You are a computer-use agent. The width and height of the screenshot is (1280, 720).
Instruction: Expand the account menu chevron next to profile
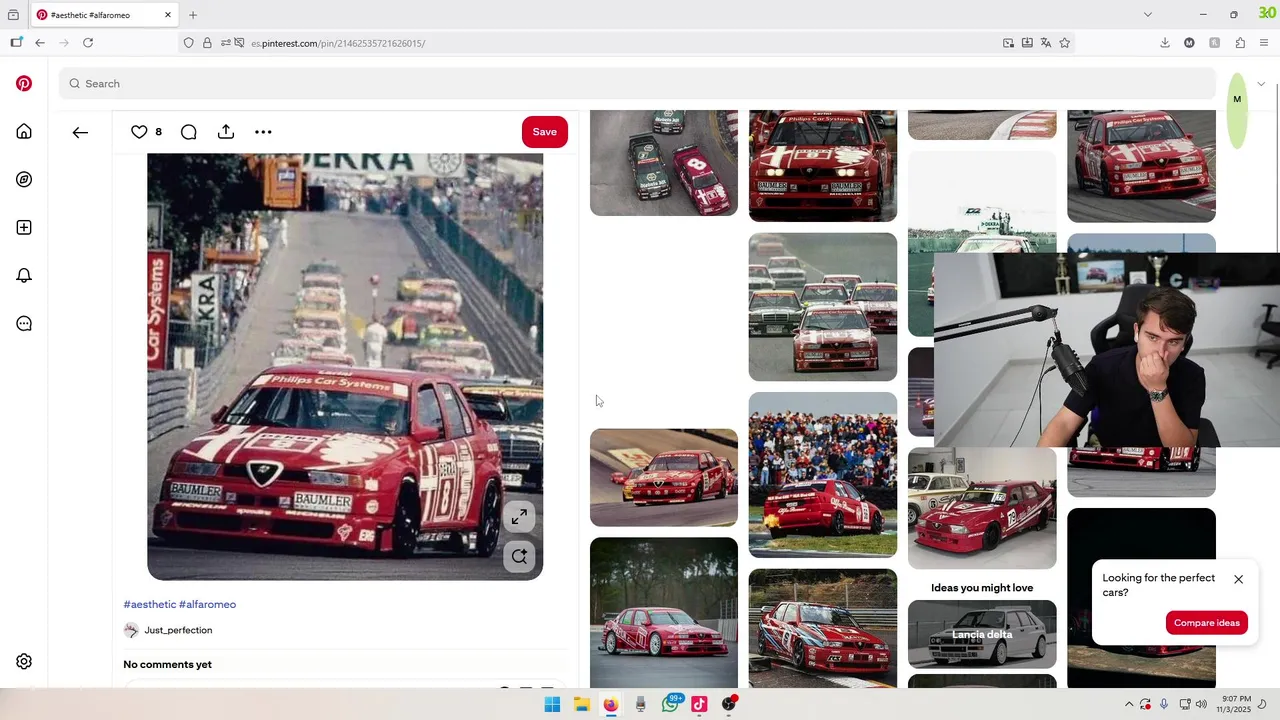click(x=1261, y=84)
